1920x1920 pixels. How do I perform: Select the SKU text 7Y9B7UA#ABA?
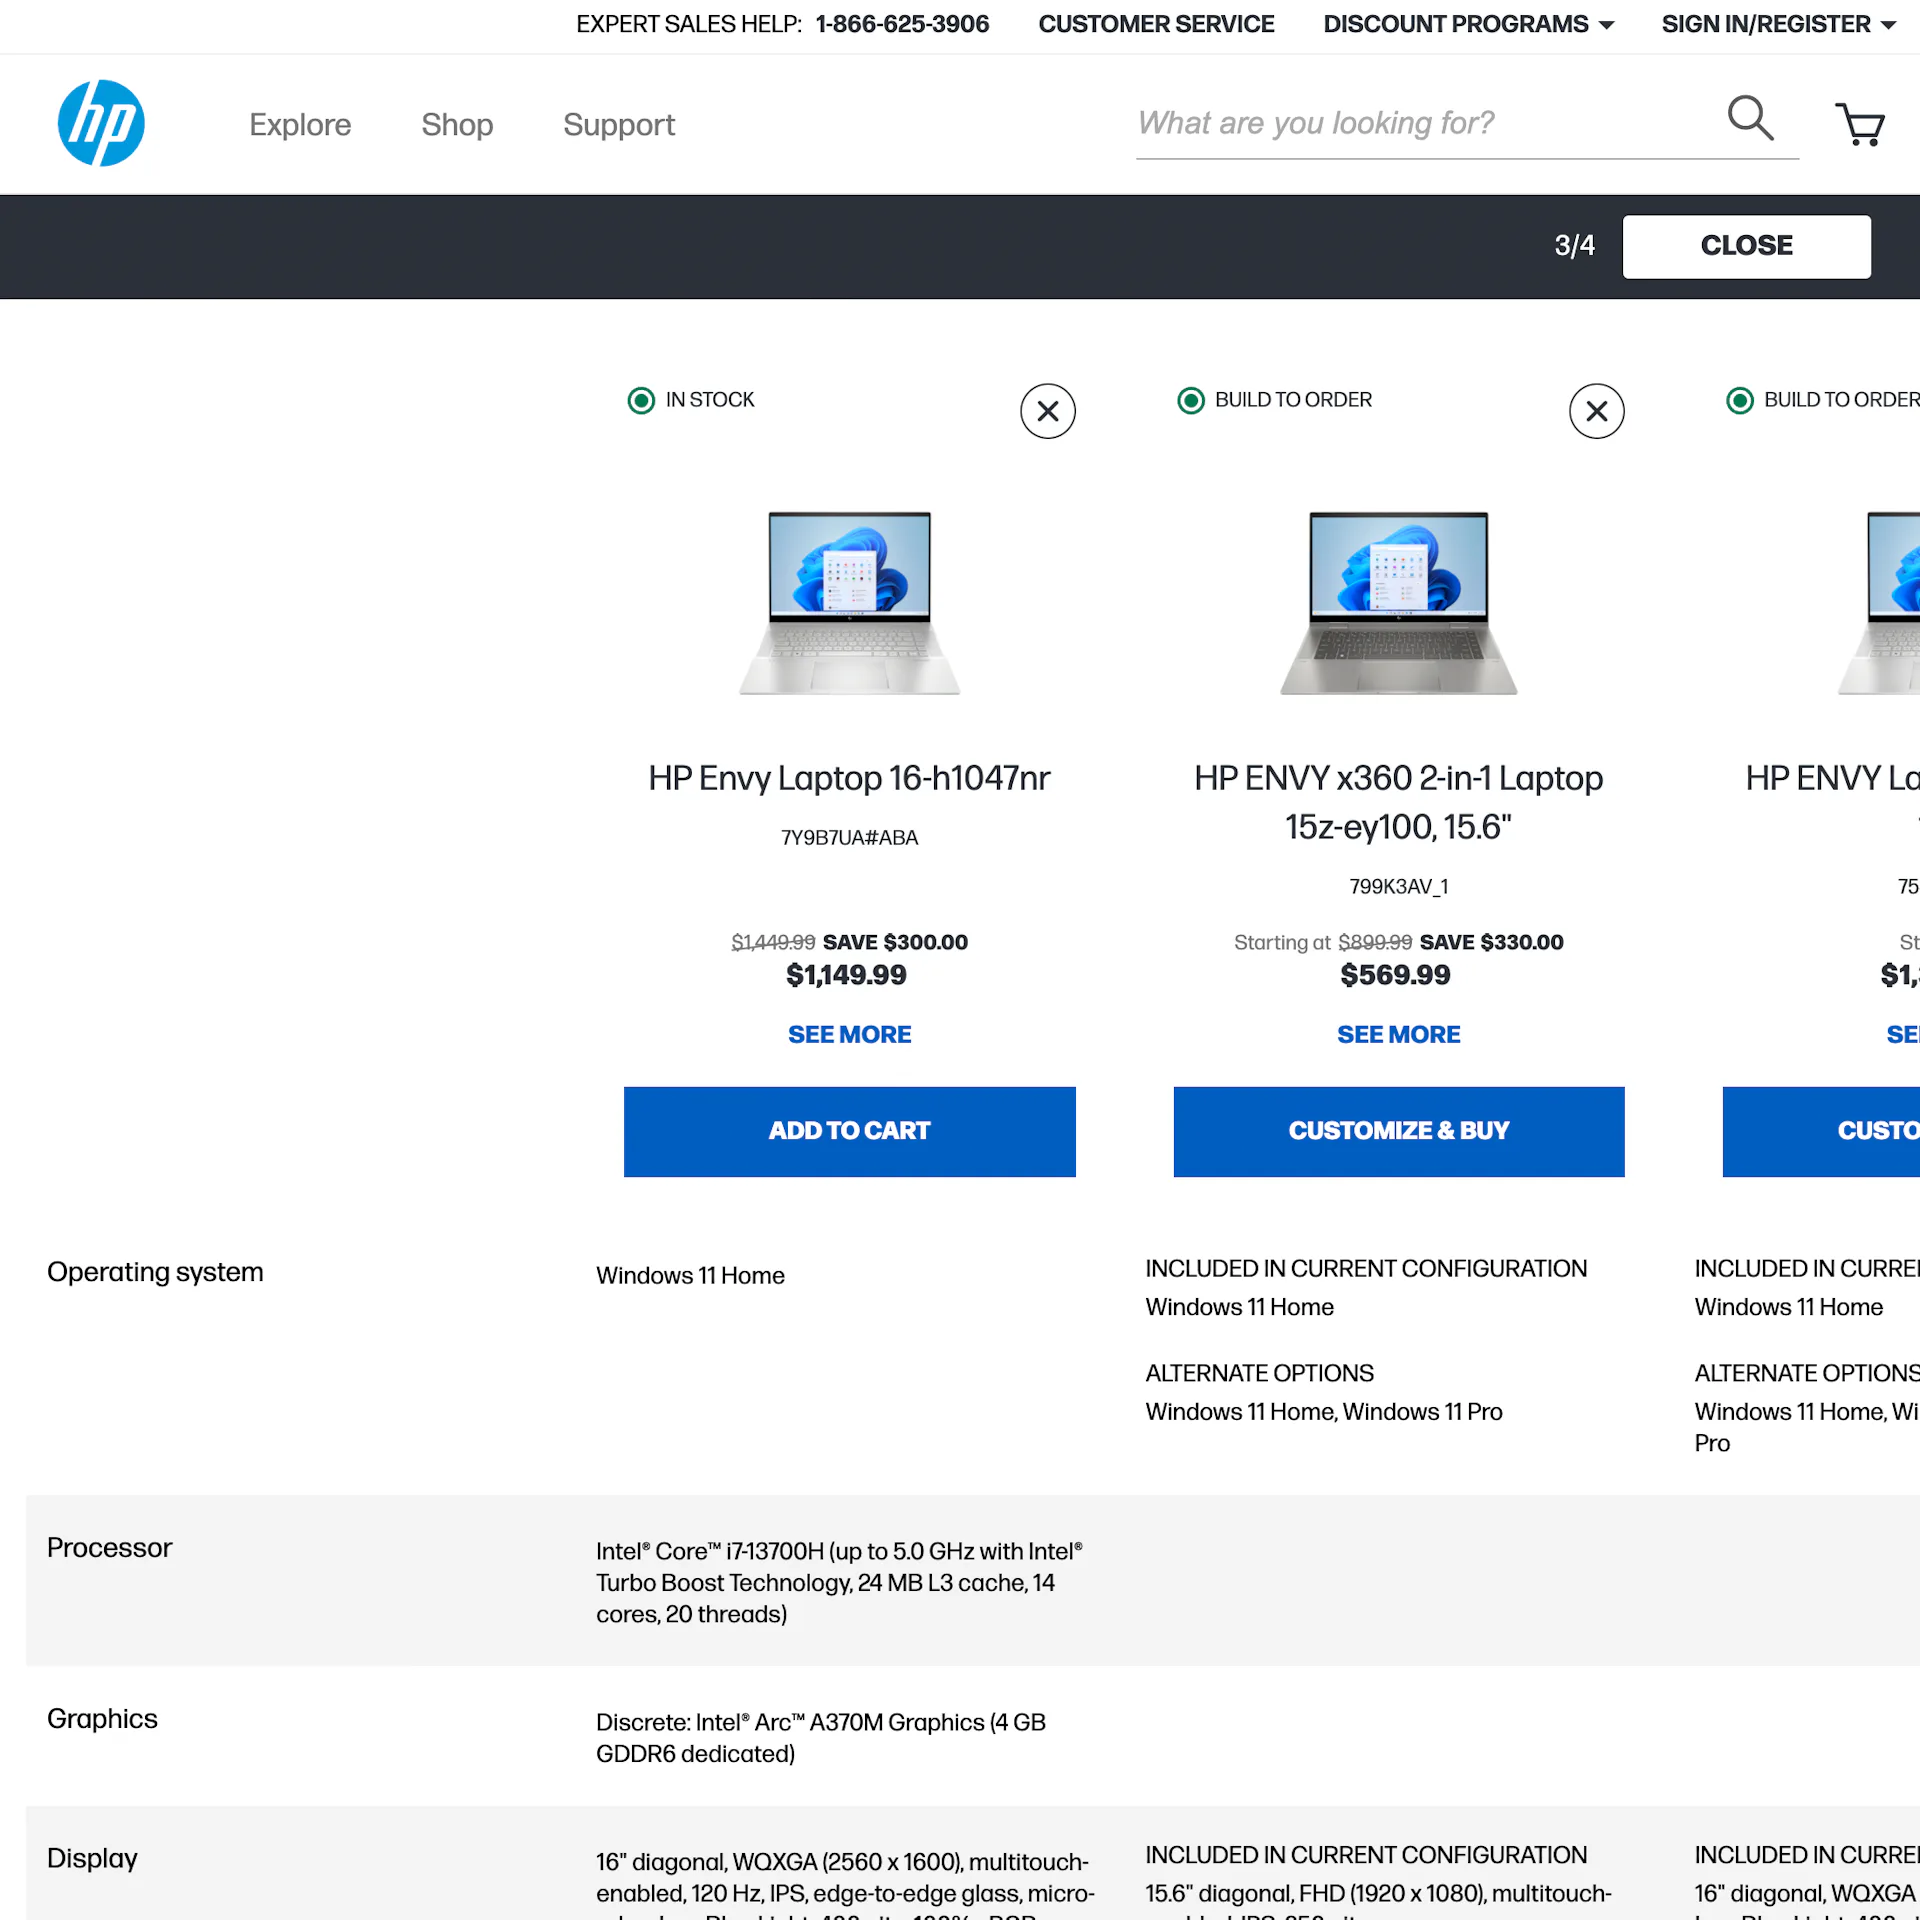click(x=849, y=838)
